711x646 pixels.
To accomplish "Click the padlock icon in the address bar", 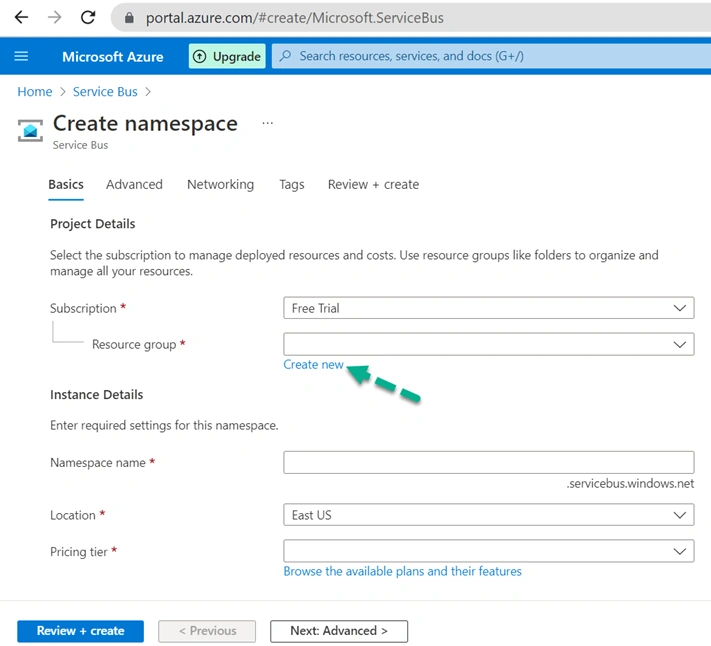I will 129,18.
